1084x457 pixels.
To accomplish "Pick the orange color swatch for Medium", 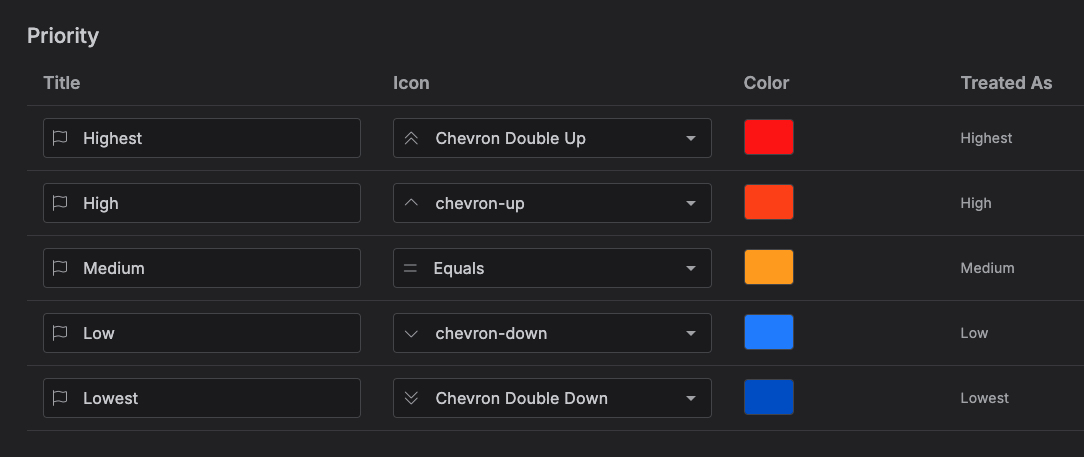I will click(769, 267).
